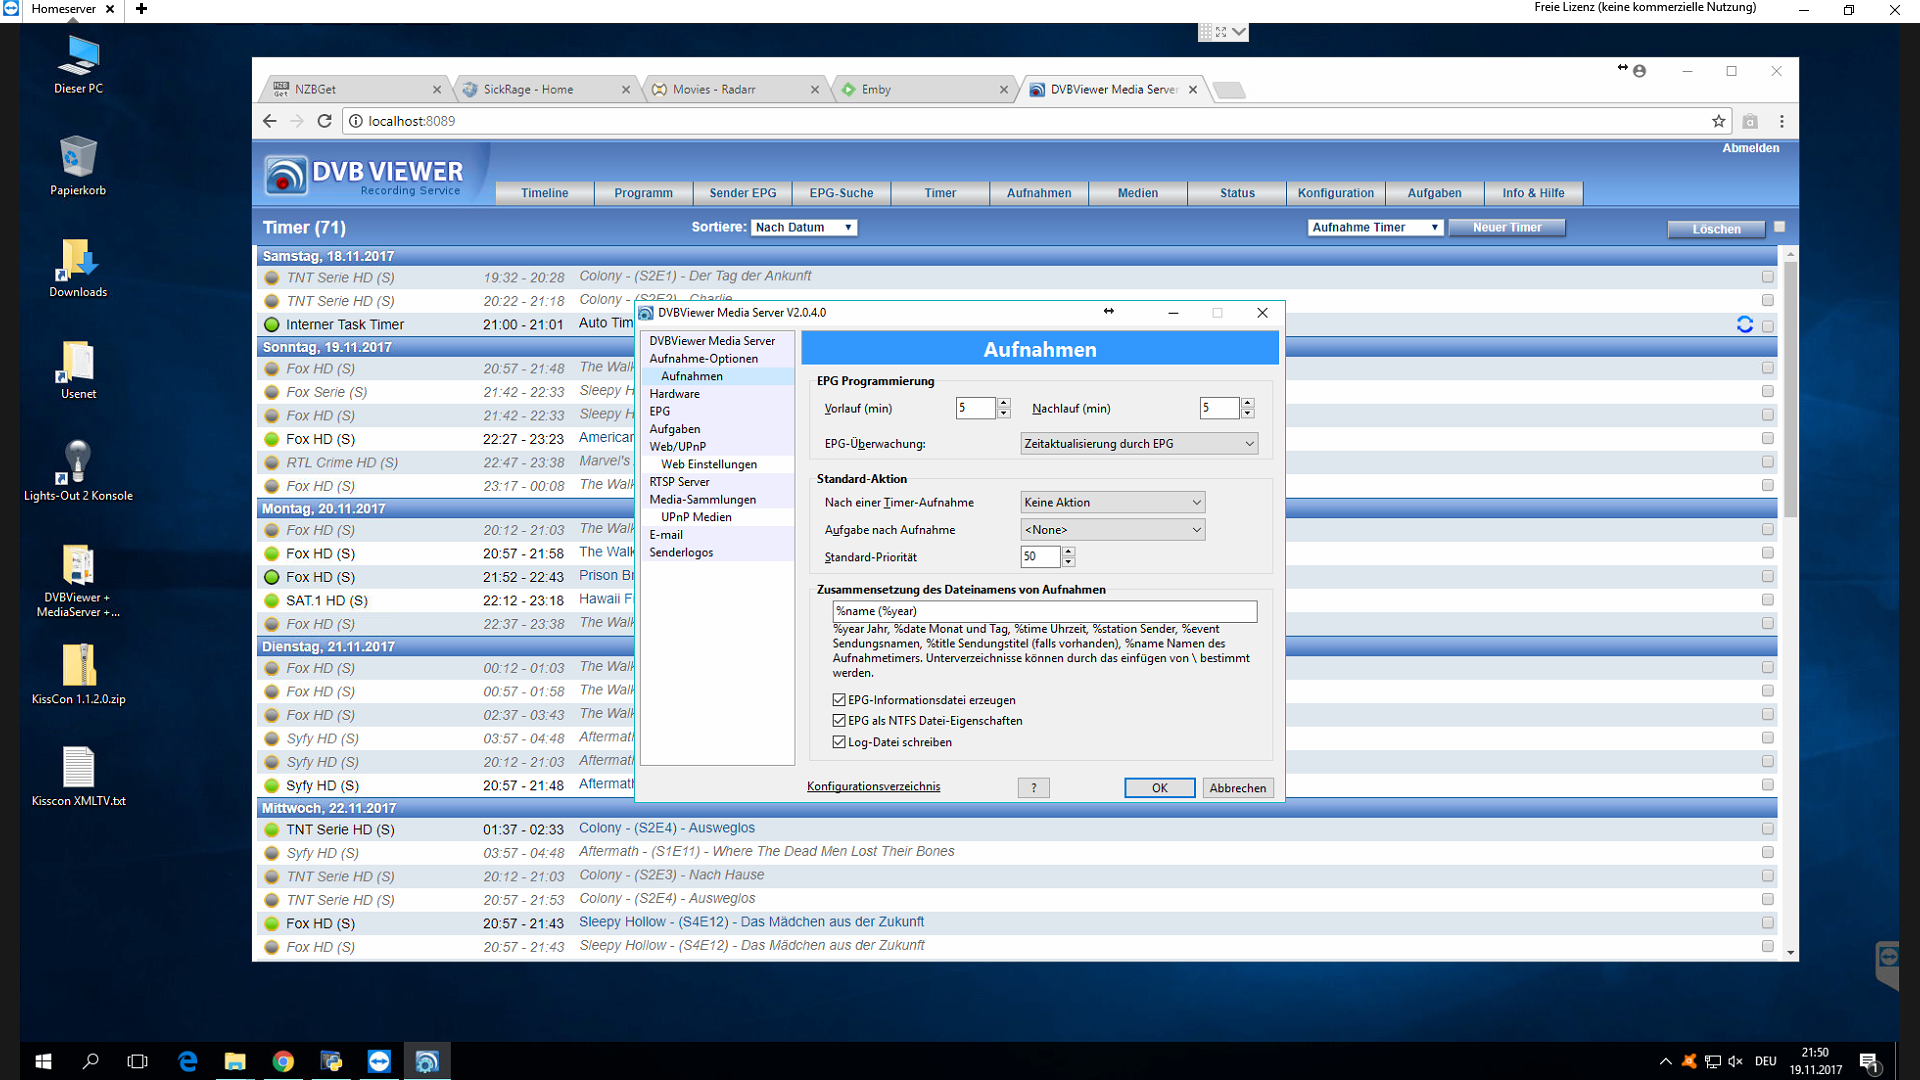Open the EPG-Suche tab
The height and width of the screenshot is (1080, 1920).
[841, 193]
